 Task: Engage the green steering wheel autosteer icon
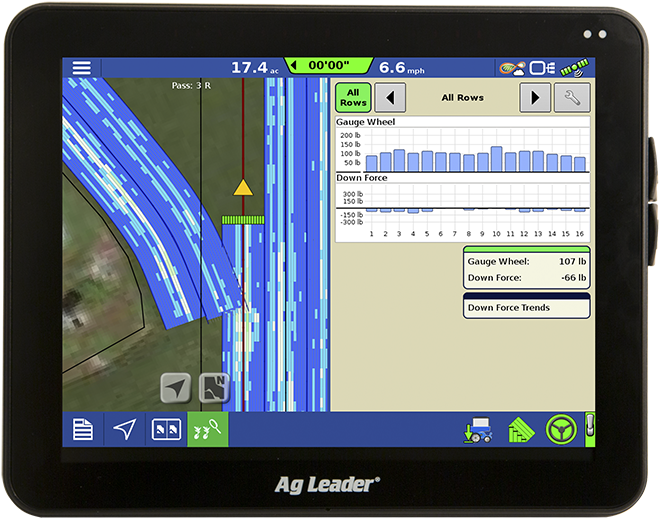(561, 430)
